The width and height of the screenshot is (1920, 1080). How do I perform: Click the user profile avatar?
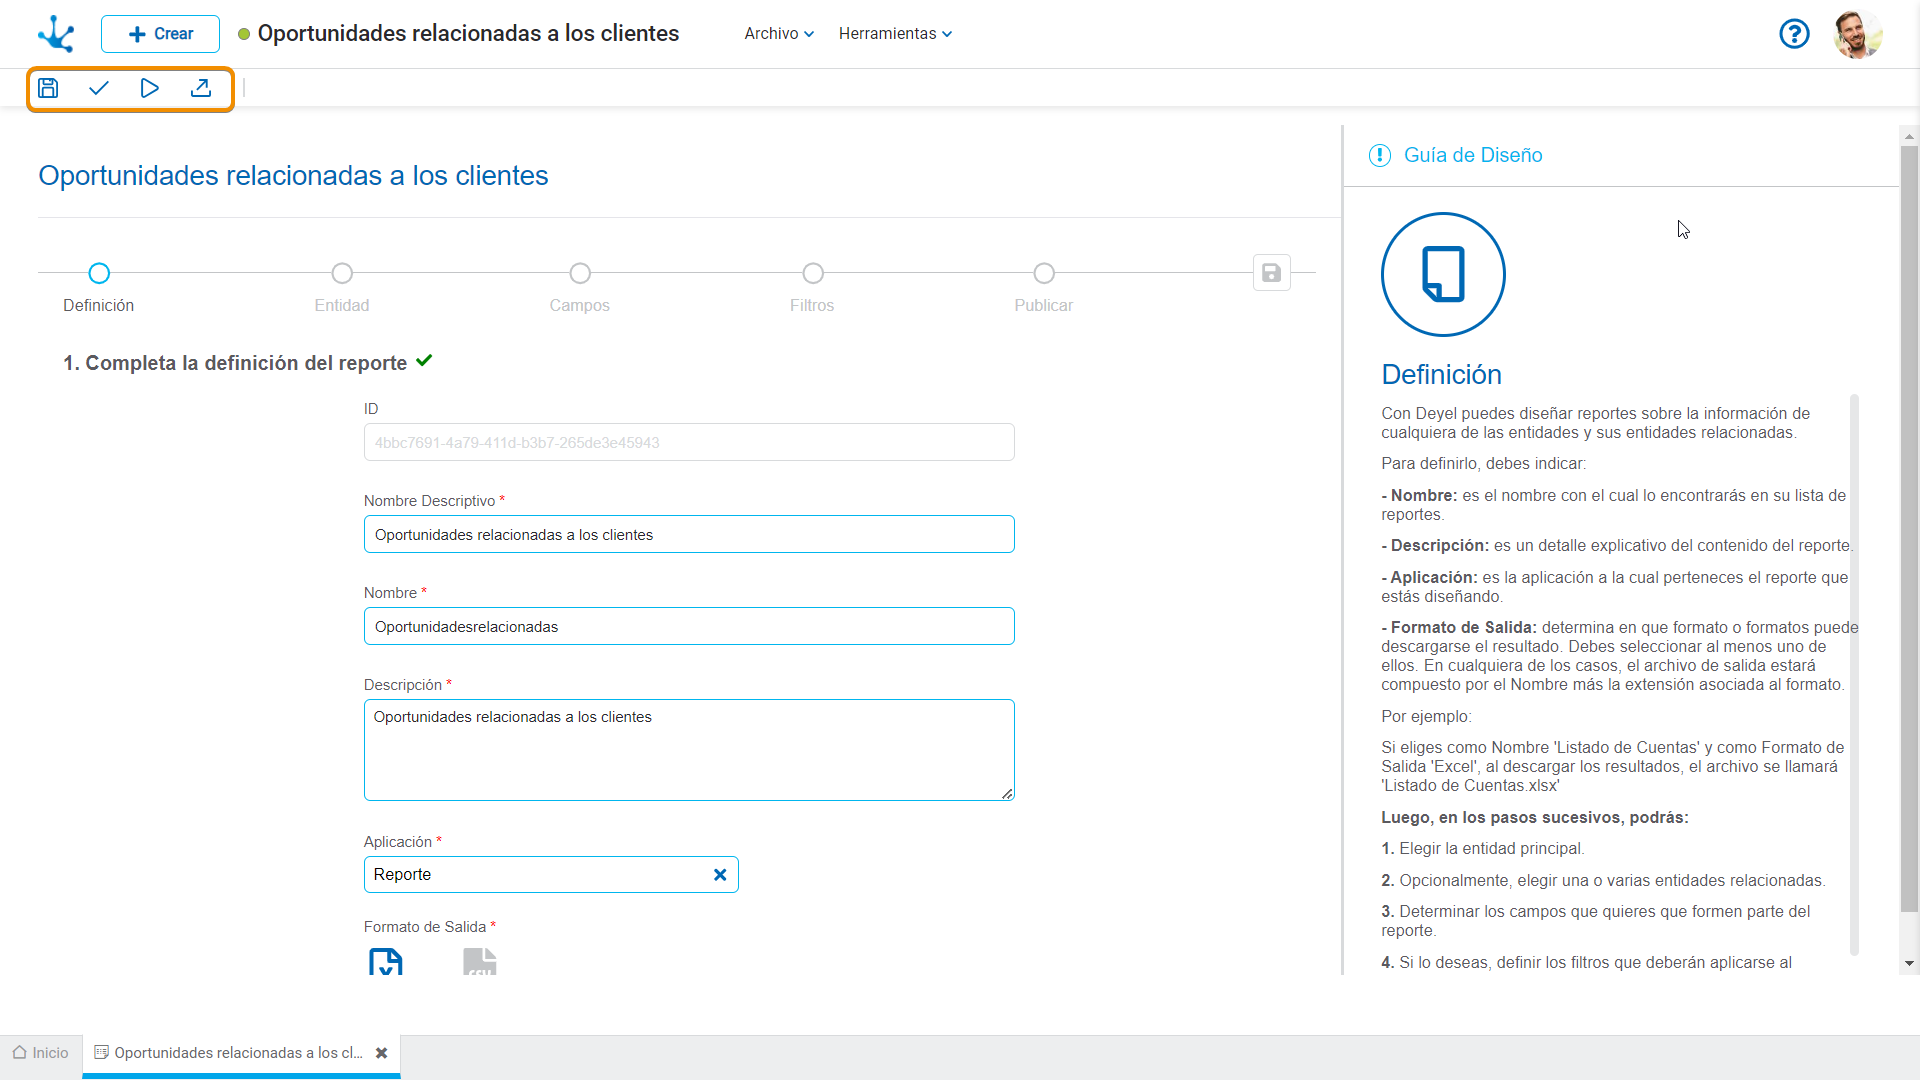[1857, 34]
